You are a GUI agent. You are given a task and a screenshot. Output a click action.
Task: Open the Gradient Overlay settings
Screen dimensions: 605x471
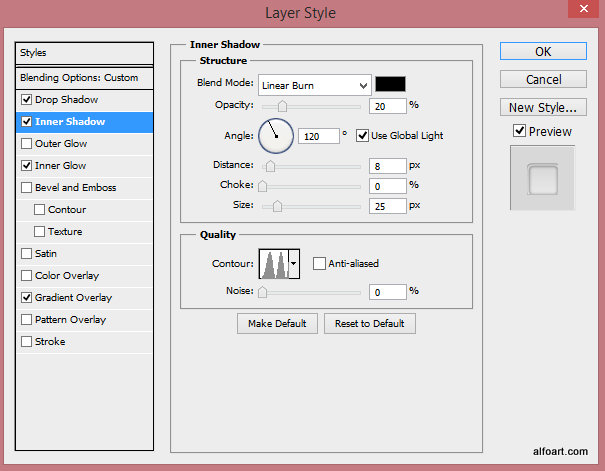tap(73, 298)
